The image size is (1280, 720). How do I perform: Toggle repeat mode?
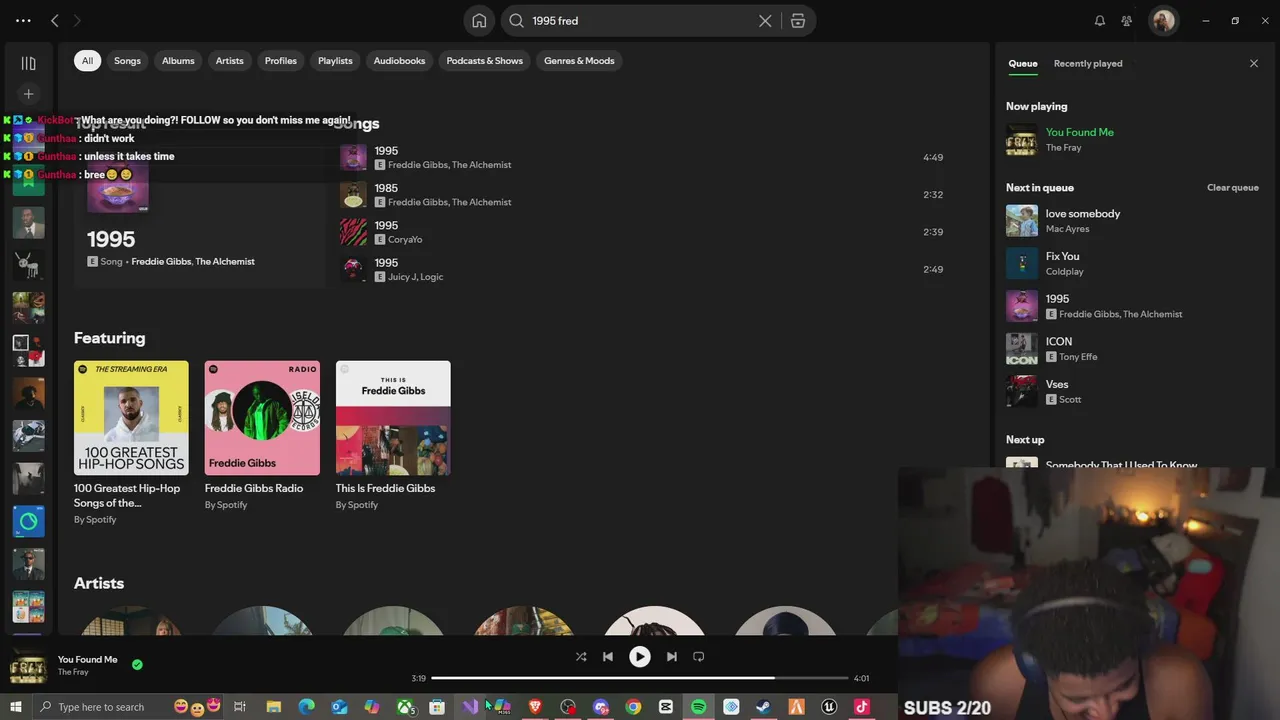699,657
